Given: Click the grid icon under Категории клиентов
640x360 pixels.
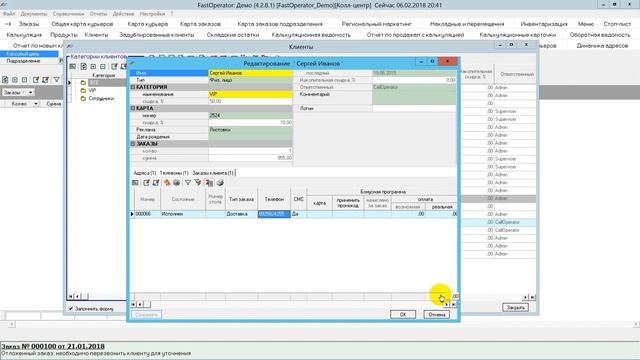Looking at the screenshot, I should click(x=73, y=67).
